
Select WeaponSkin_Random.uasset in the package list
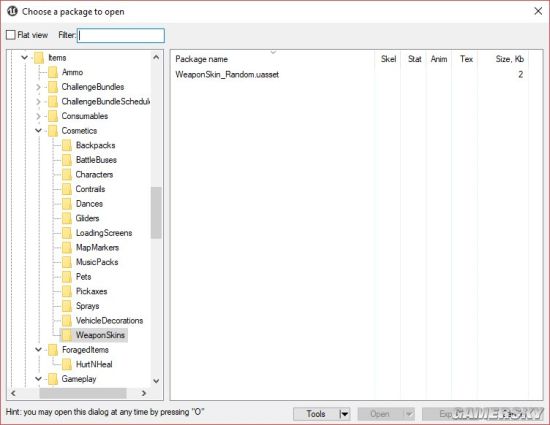[x=227, y=74]
